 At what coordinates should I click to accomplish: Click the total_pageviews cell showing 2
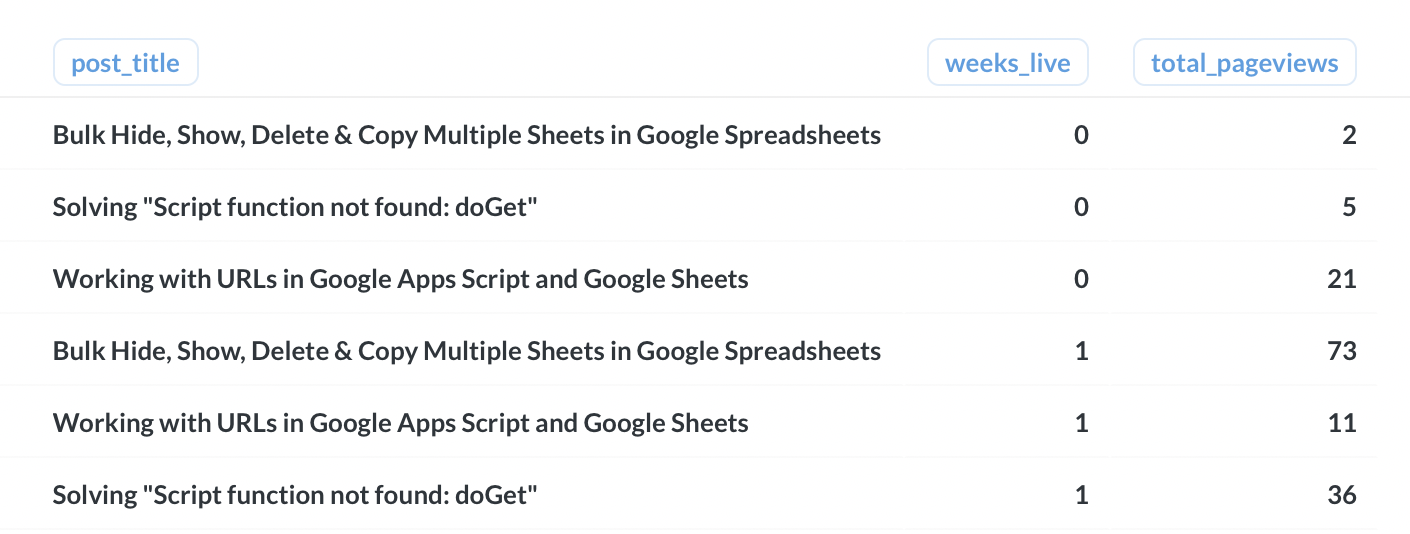pyautogui.click(x=1349, y=135)
